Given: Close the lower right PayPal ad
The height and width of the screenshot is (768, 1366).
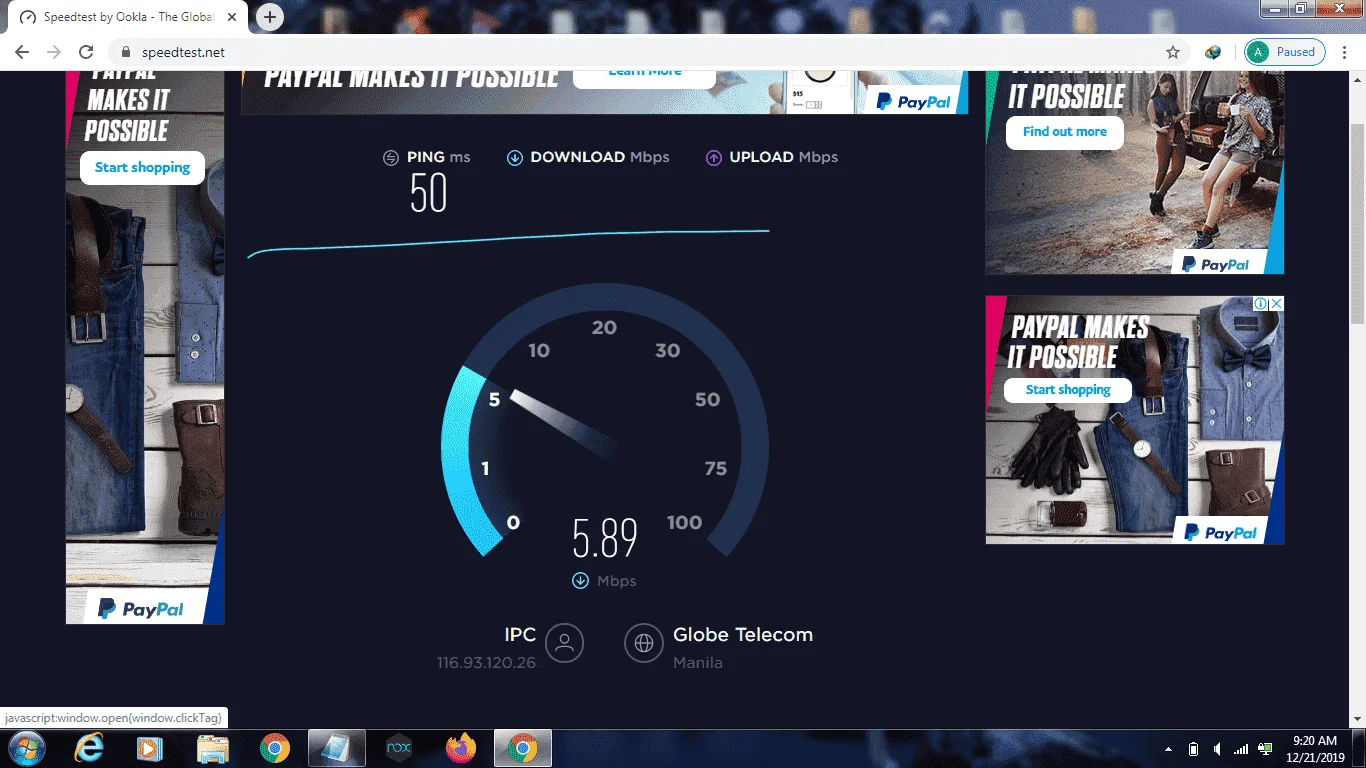Looking at the screenshot, I should (1277, 303).
